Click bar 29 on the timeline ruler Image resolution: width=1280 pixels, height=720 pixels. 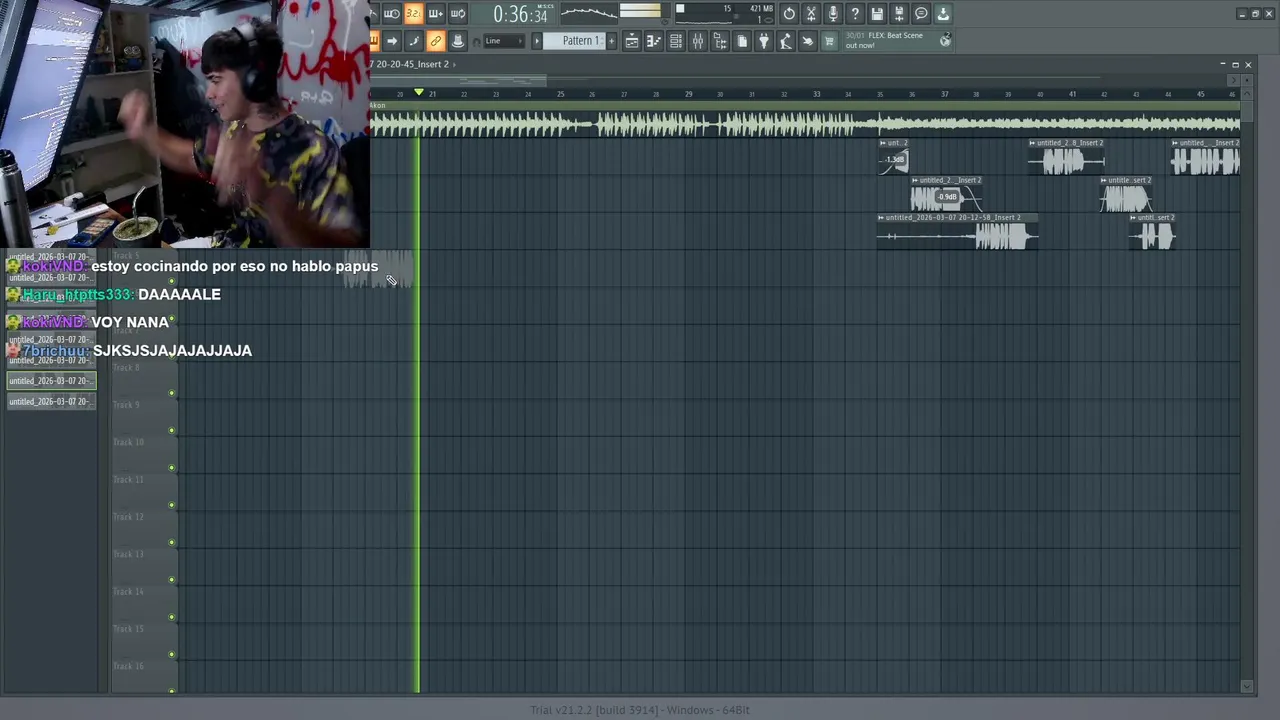point(688,94)
